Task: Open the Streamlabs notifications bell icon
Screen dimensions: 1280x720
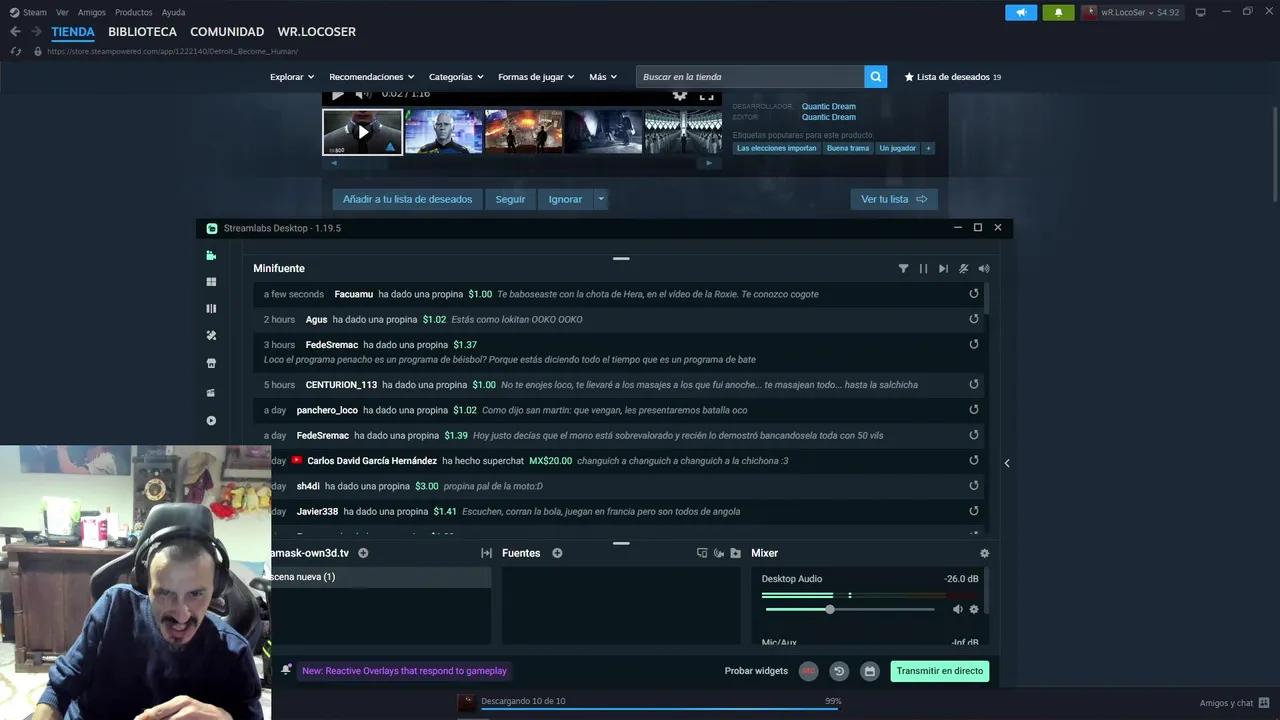Action: tap(286, 670)
